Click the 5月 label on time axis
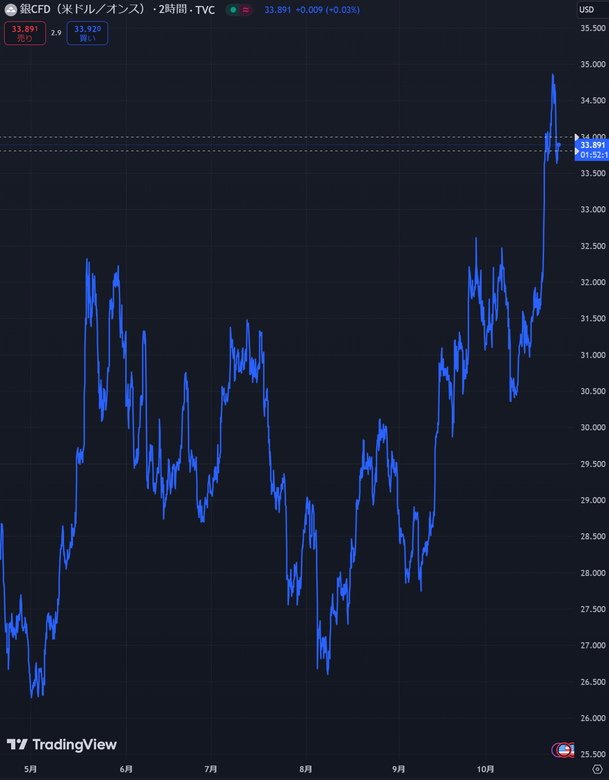The image size is (609, 780). [31, 769]
